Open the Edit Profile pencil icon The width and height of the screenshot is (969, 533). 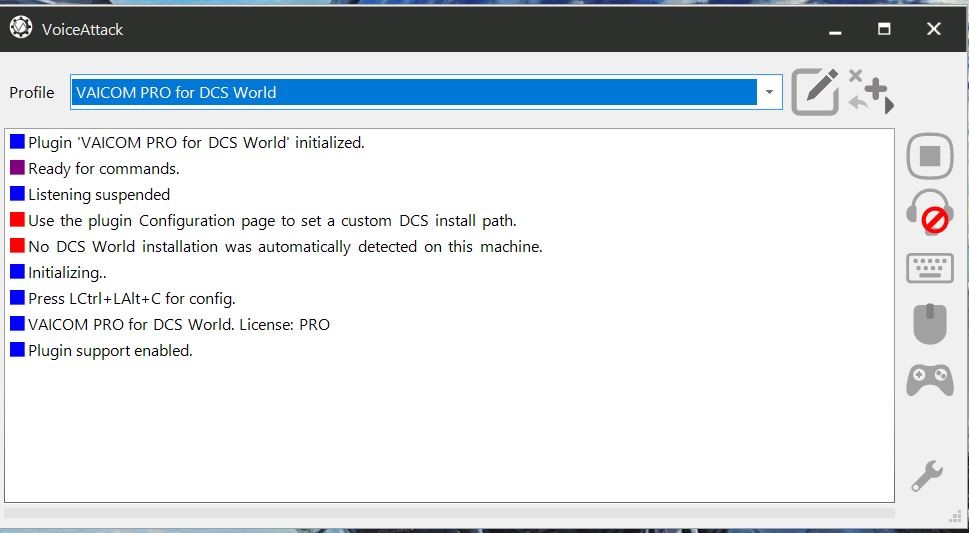pyautogui.click(x=815, y=92)
